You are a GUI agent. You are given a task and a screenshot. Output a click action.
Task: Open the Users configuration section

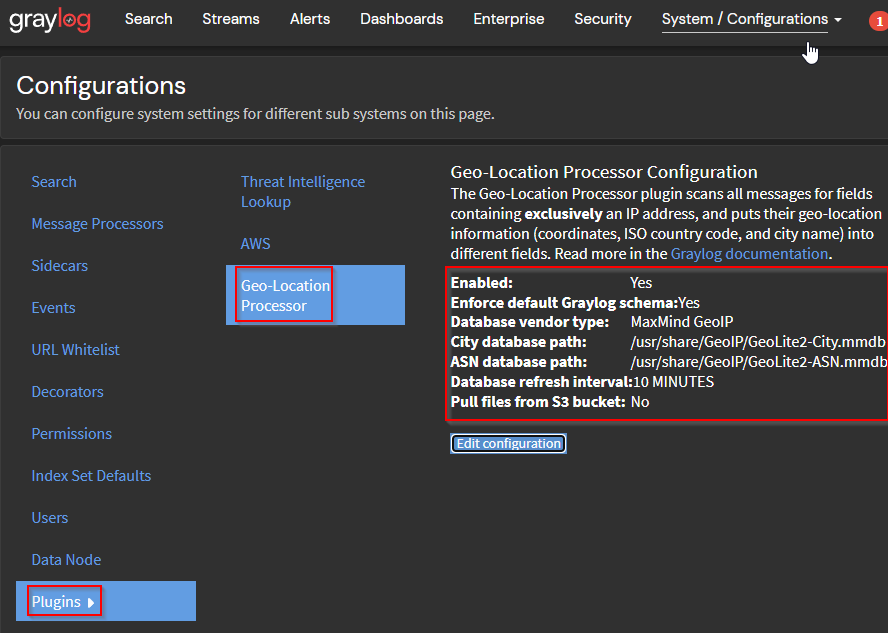tap(49, 517)
